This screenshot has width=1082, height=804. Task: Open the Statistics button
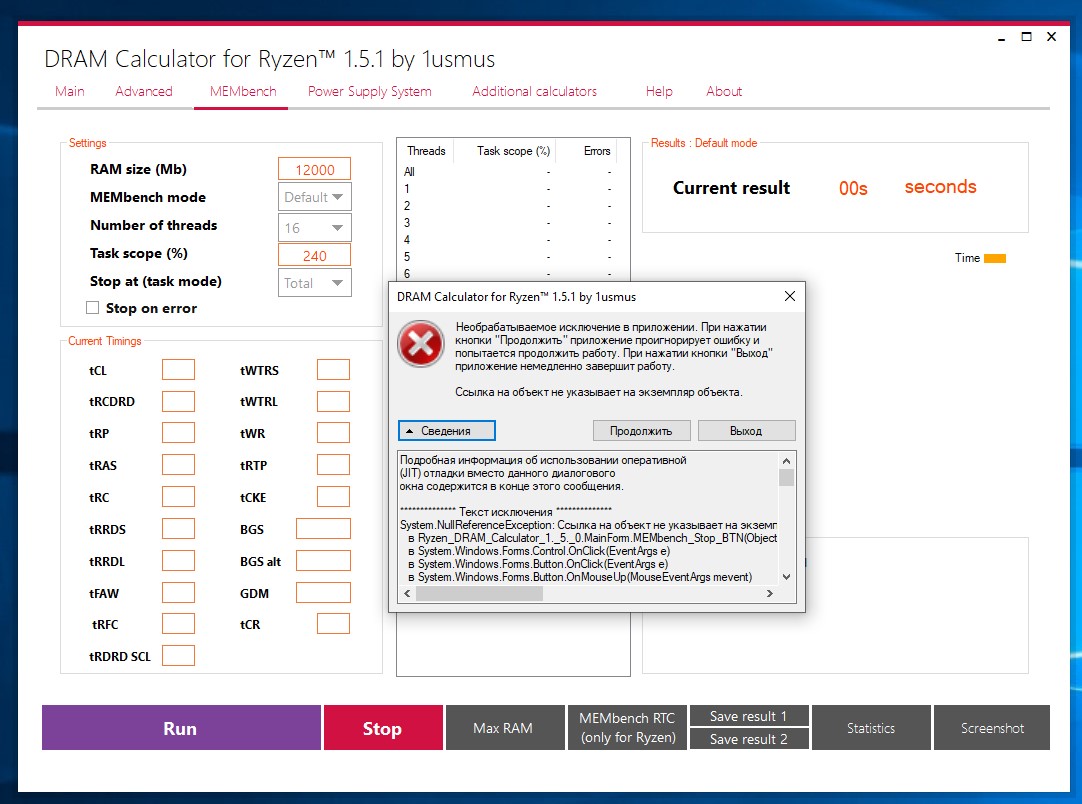871,727
